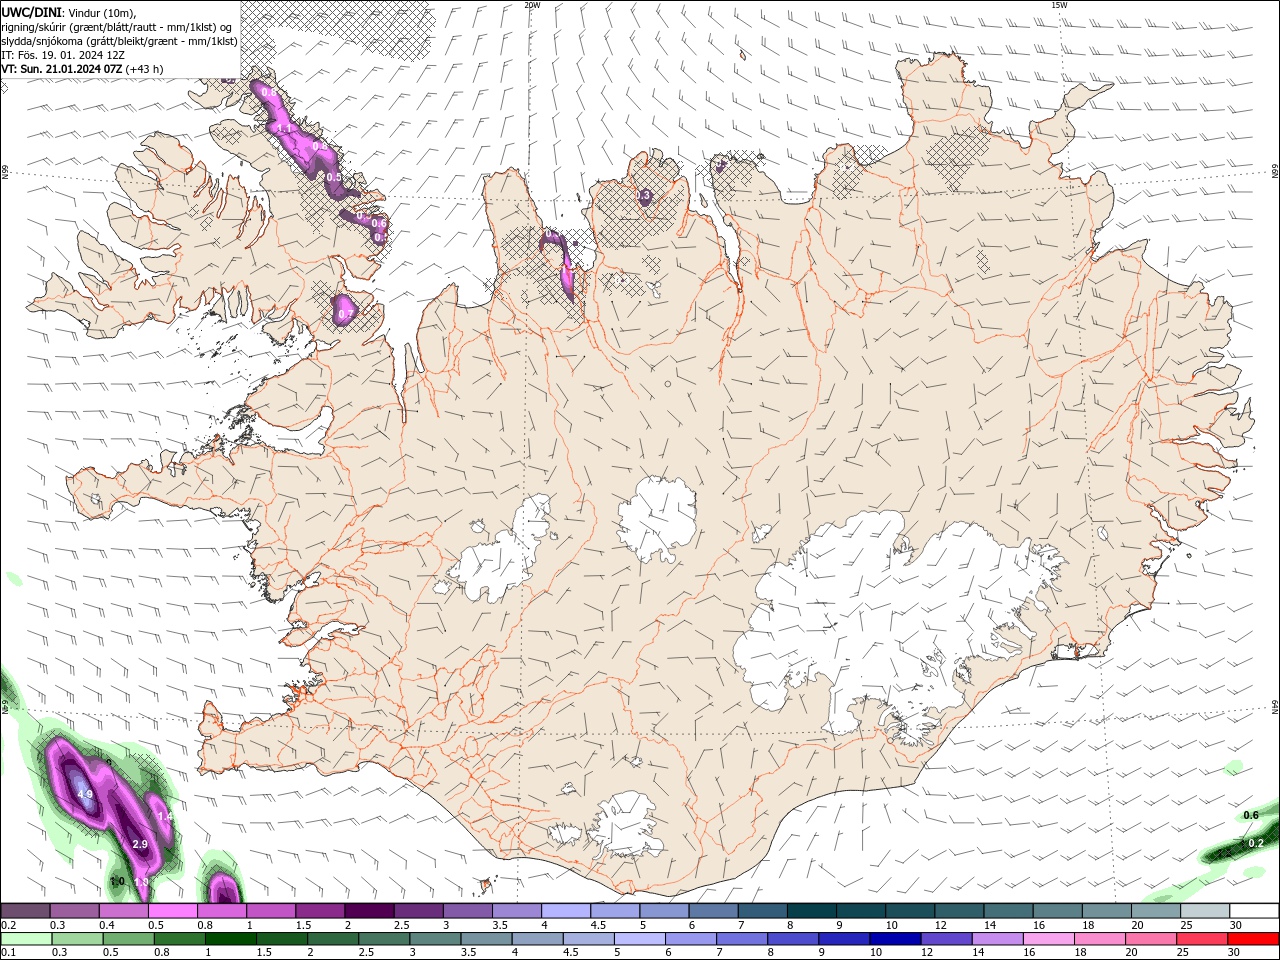Click the '0.3' snowfall value on the north peninsula
Image resolution: width=1280 pixels, height=960 pixels.
click(644, 195)
